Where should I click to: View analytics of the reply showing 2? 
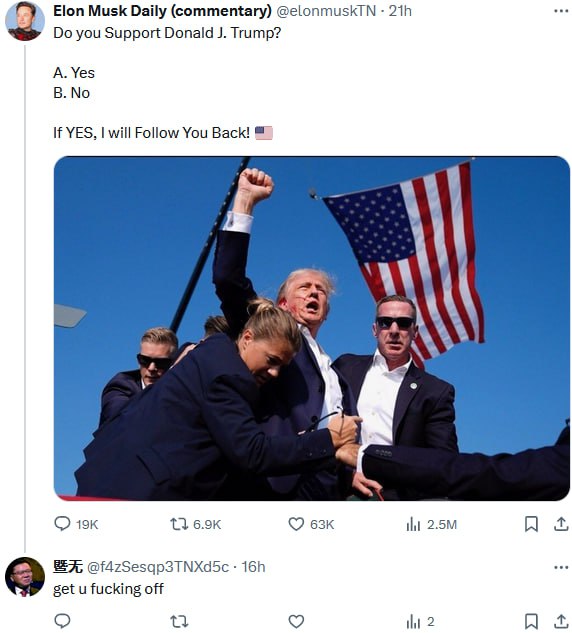pyautogui.click(x=420, y=621)
